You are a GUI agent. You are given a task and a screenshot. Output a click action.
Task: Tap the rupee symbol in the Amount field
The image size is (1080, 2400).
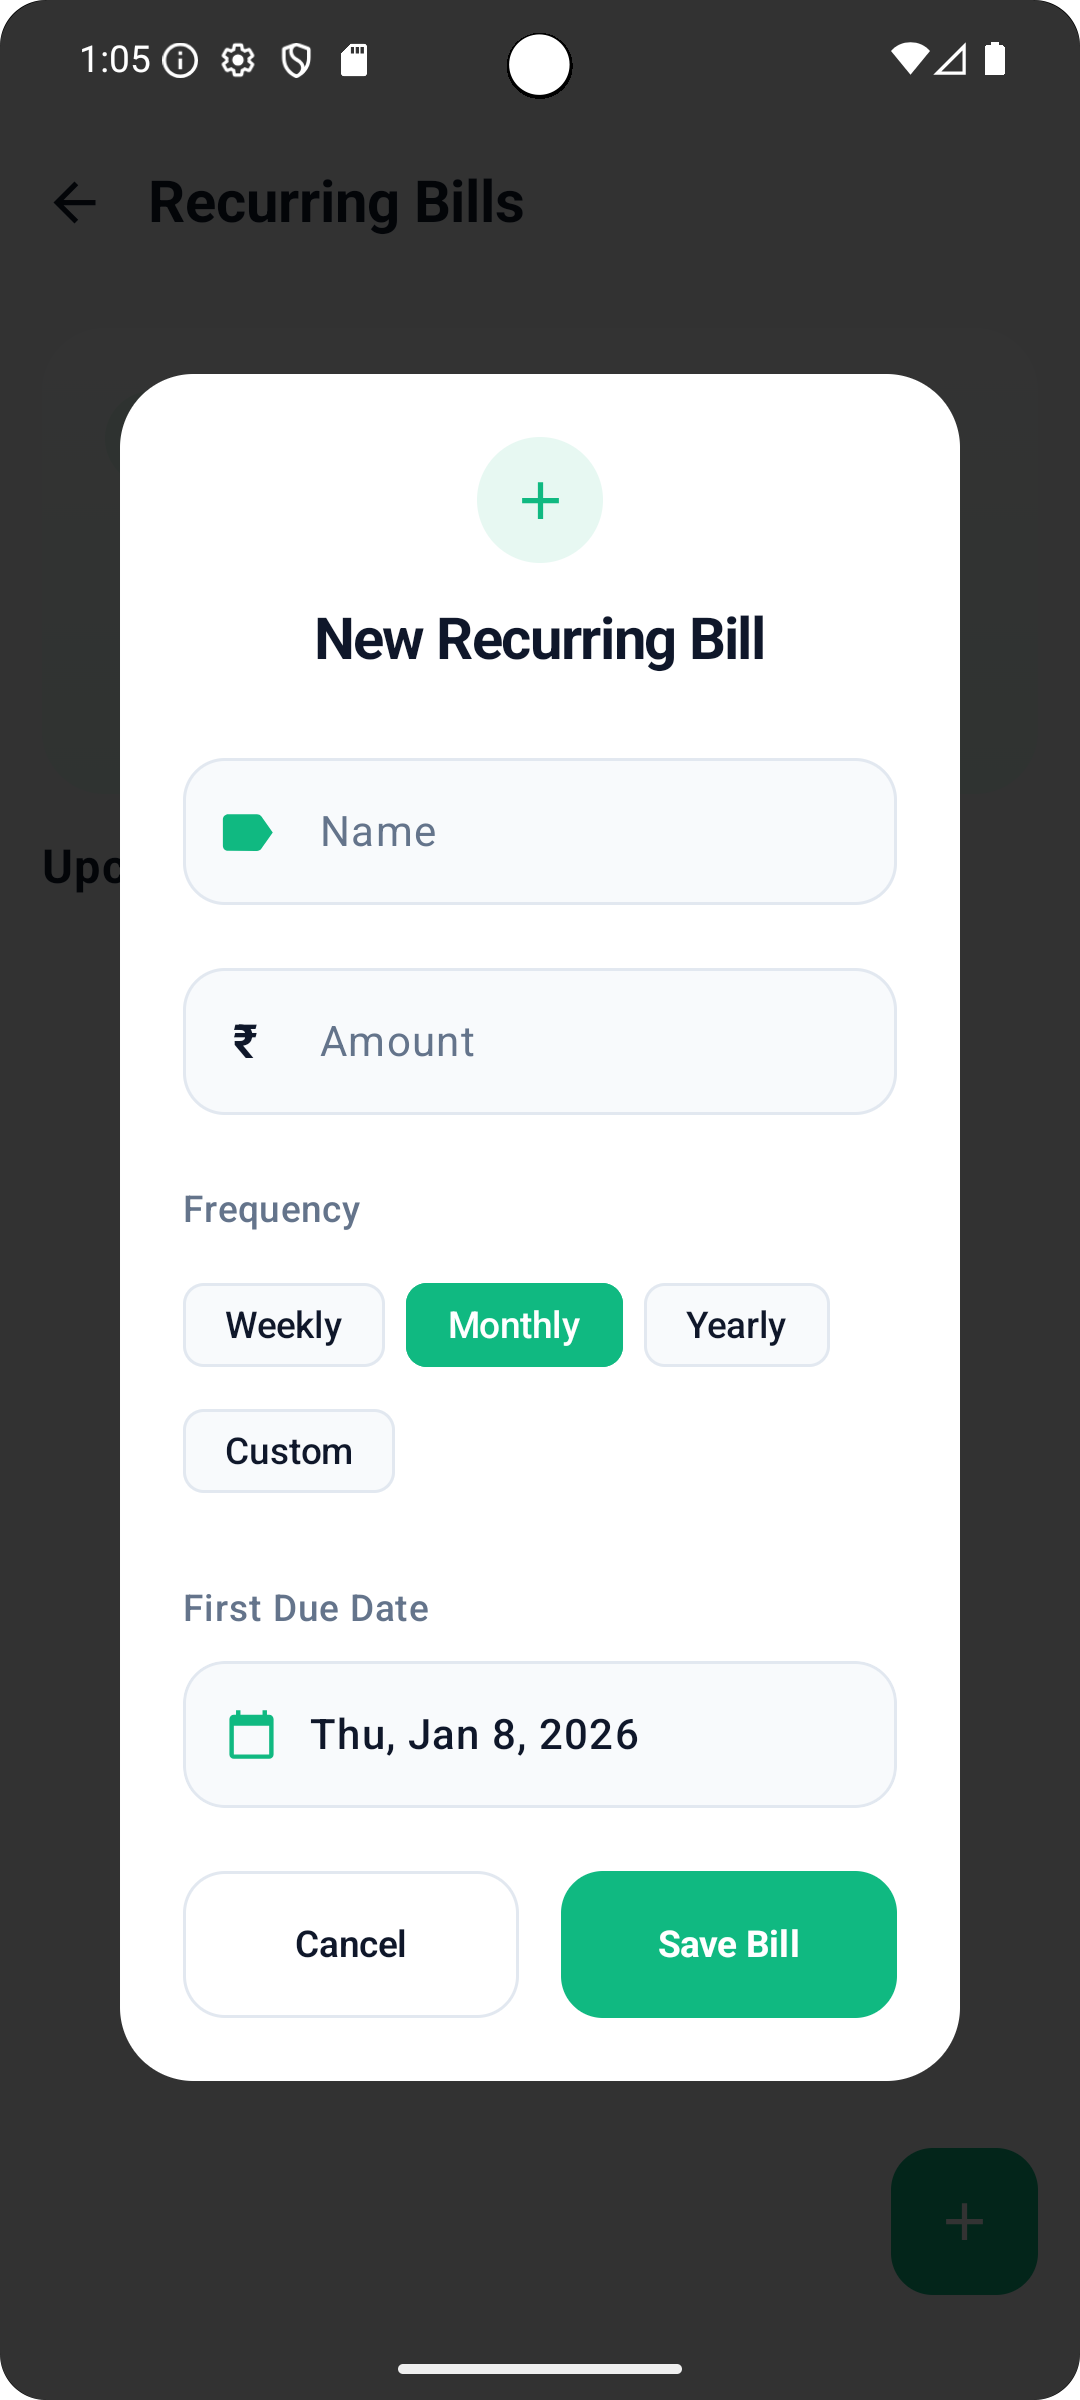246,1040
